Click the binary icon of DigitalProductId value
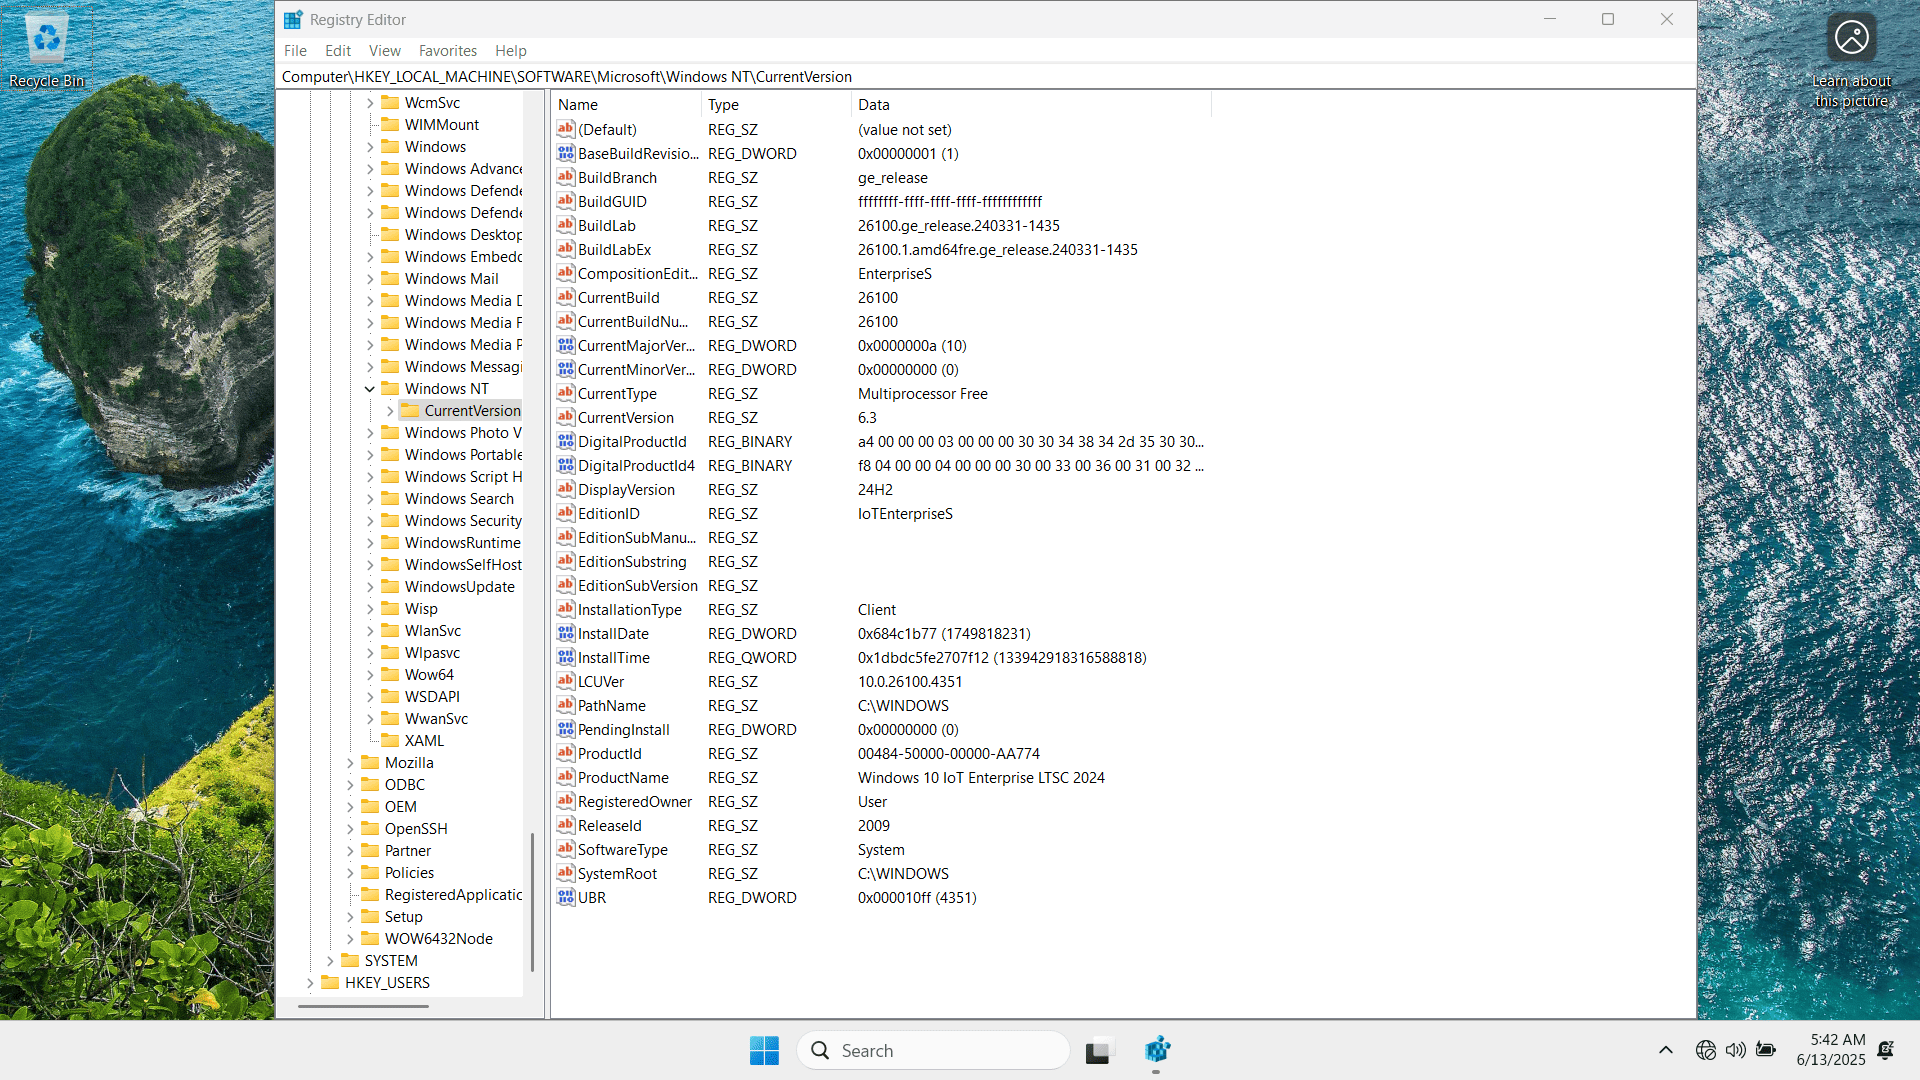 coord(566,441)
